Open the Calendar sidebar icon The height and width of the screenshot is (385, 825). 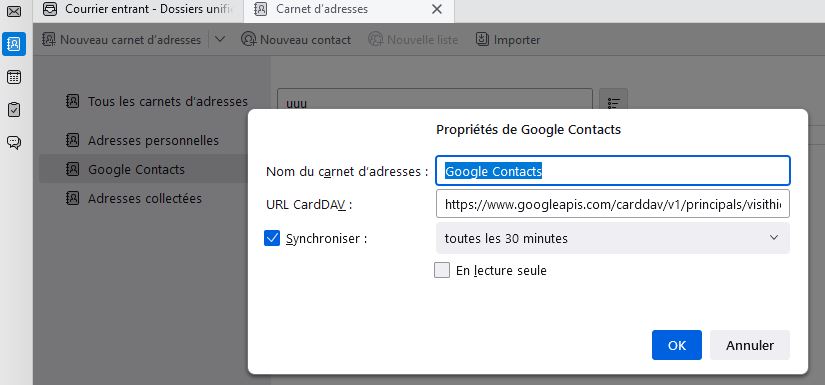click(14, 77)
